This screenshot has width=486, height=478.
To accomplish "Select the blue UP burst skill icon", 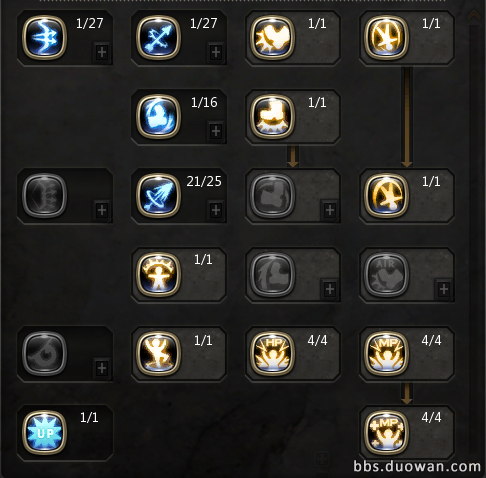I will [x=44, y=432].
